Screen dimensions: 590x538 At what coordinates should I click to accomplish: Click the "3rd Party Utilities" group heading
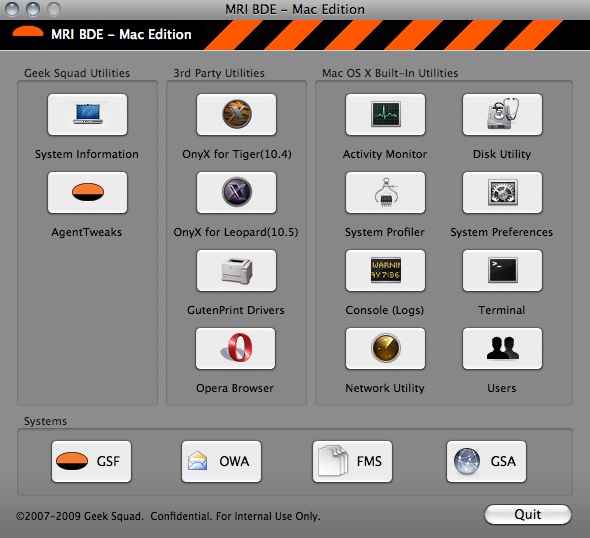click(x=219, y=73)
